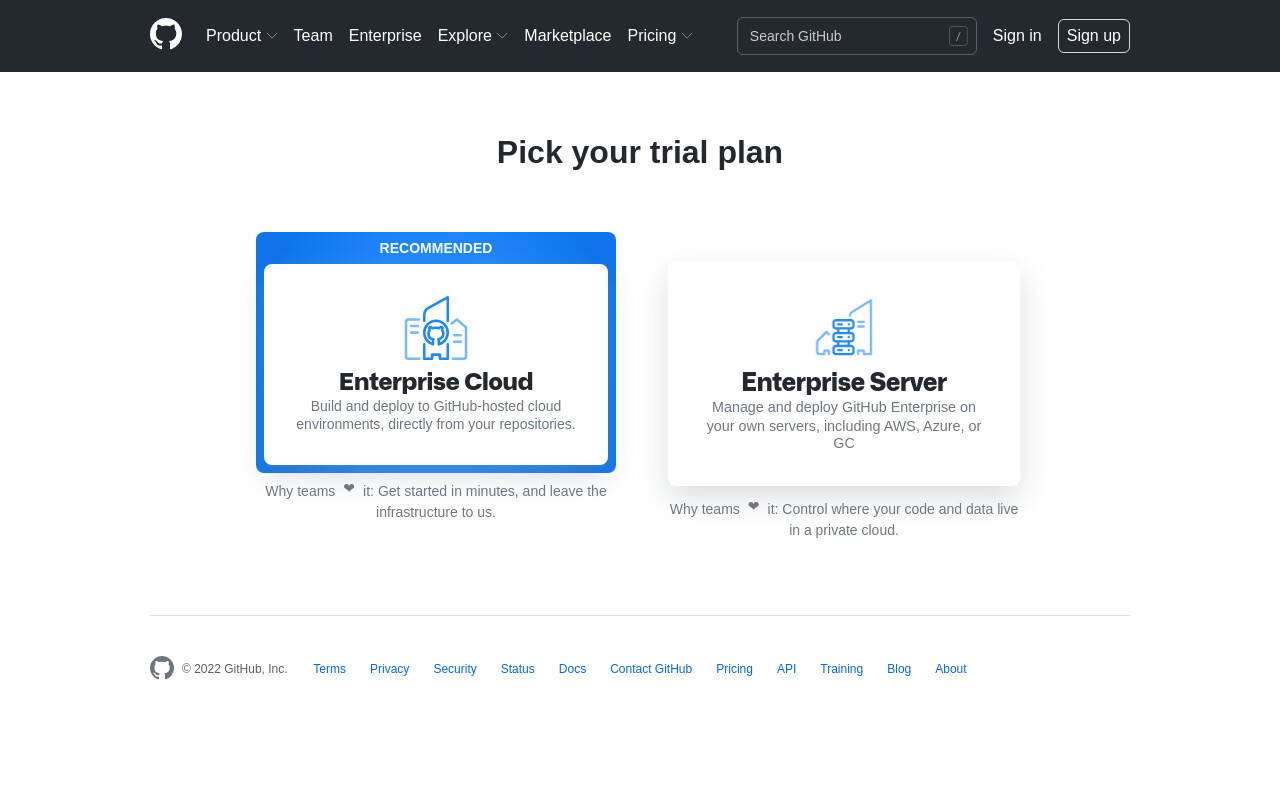1280x800 pixels.
Task: Focus the Search GitHub field
Action: tap(857, 36)
